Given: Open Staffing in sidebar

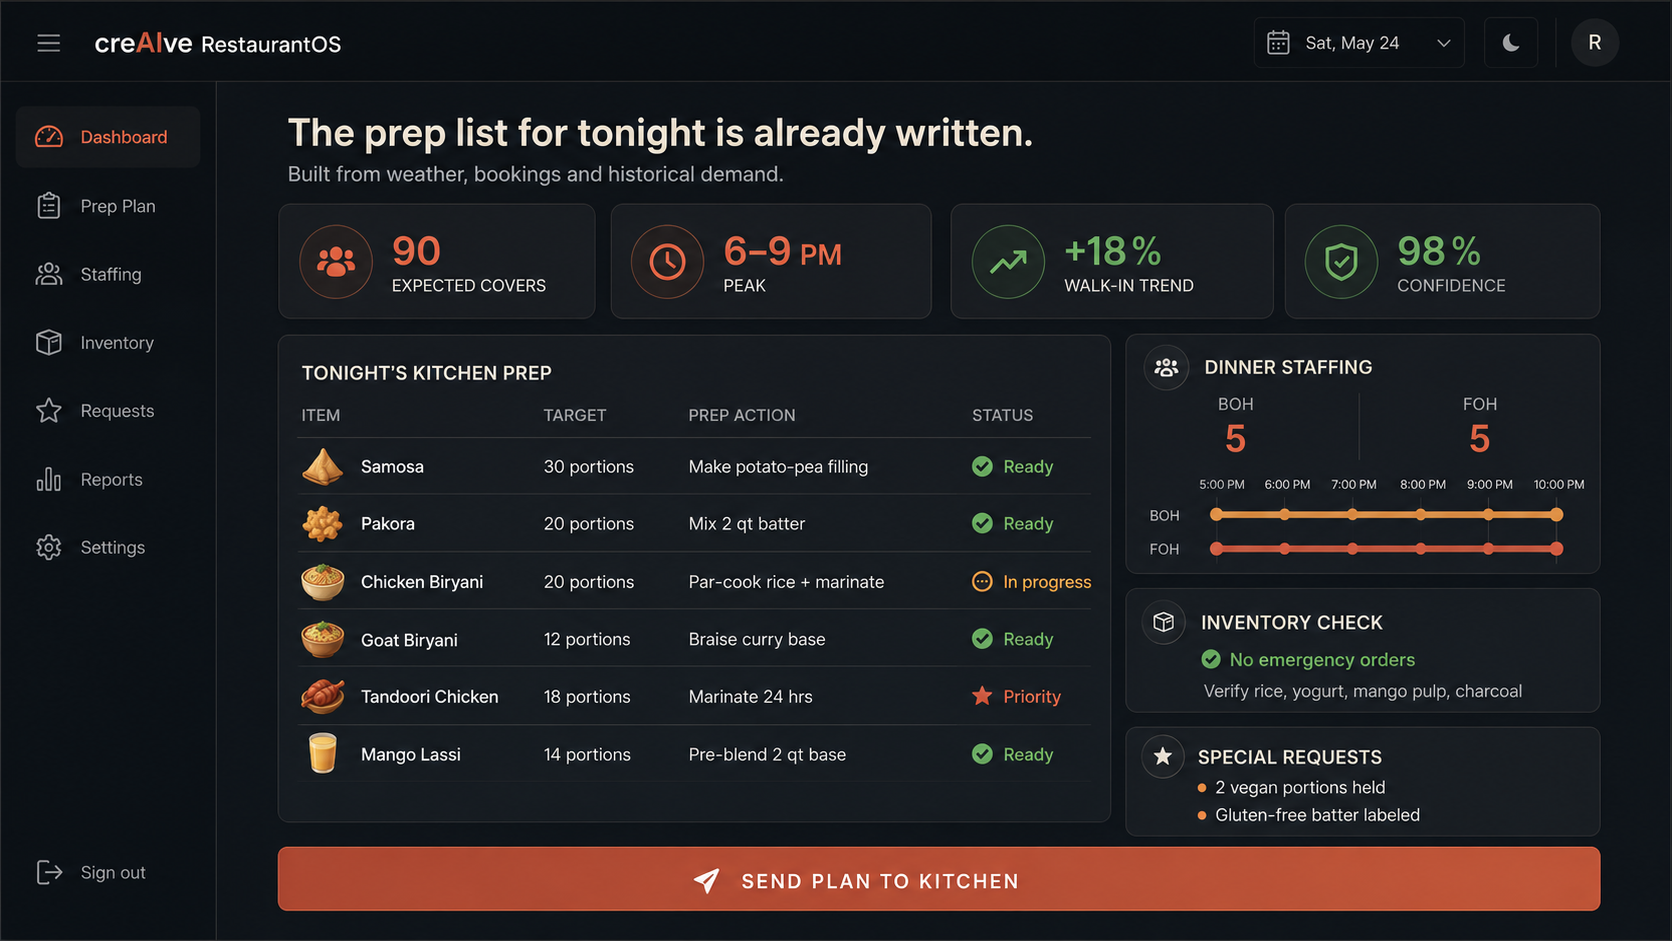Looking at the screenshot, I should point(108,274).
